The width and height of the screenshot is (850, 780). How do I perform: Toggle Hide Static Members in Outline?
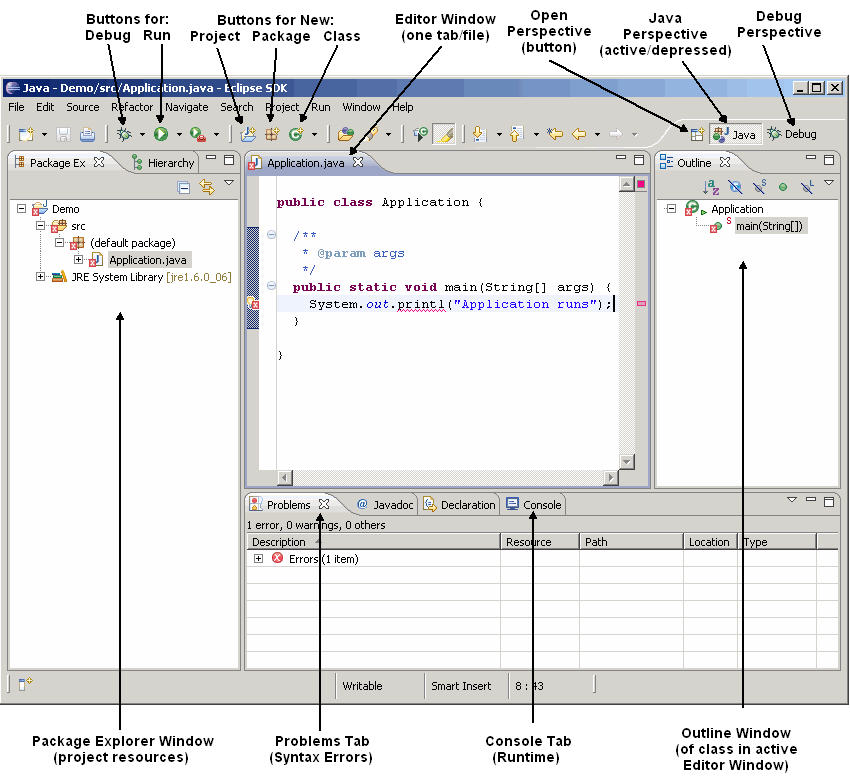coord(759,185)
